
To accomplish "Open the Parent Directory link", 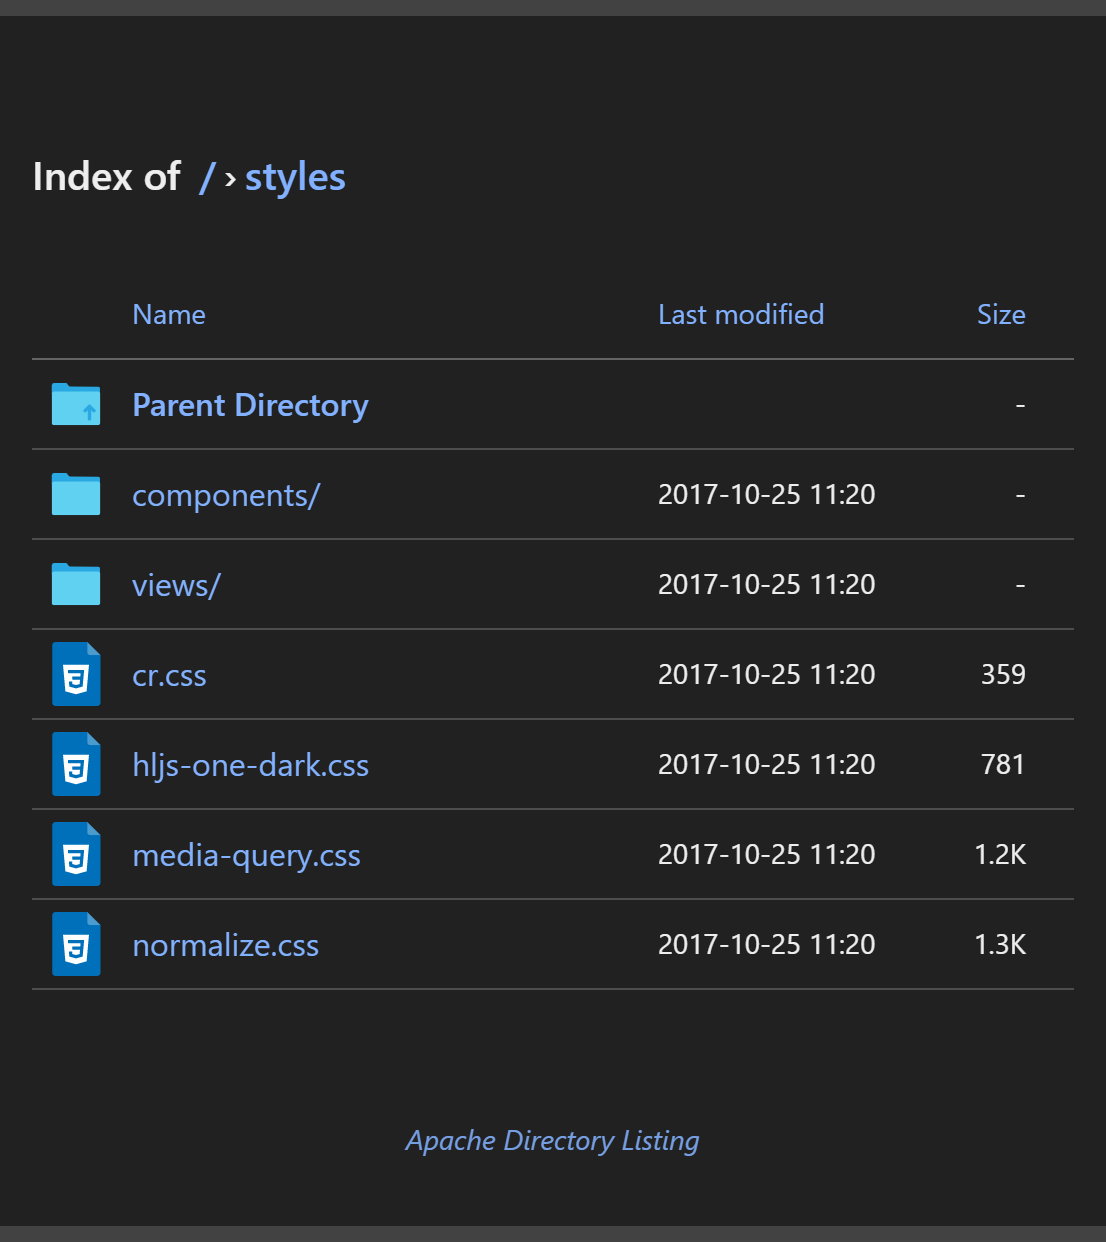I will point(250,405).
